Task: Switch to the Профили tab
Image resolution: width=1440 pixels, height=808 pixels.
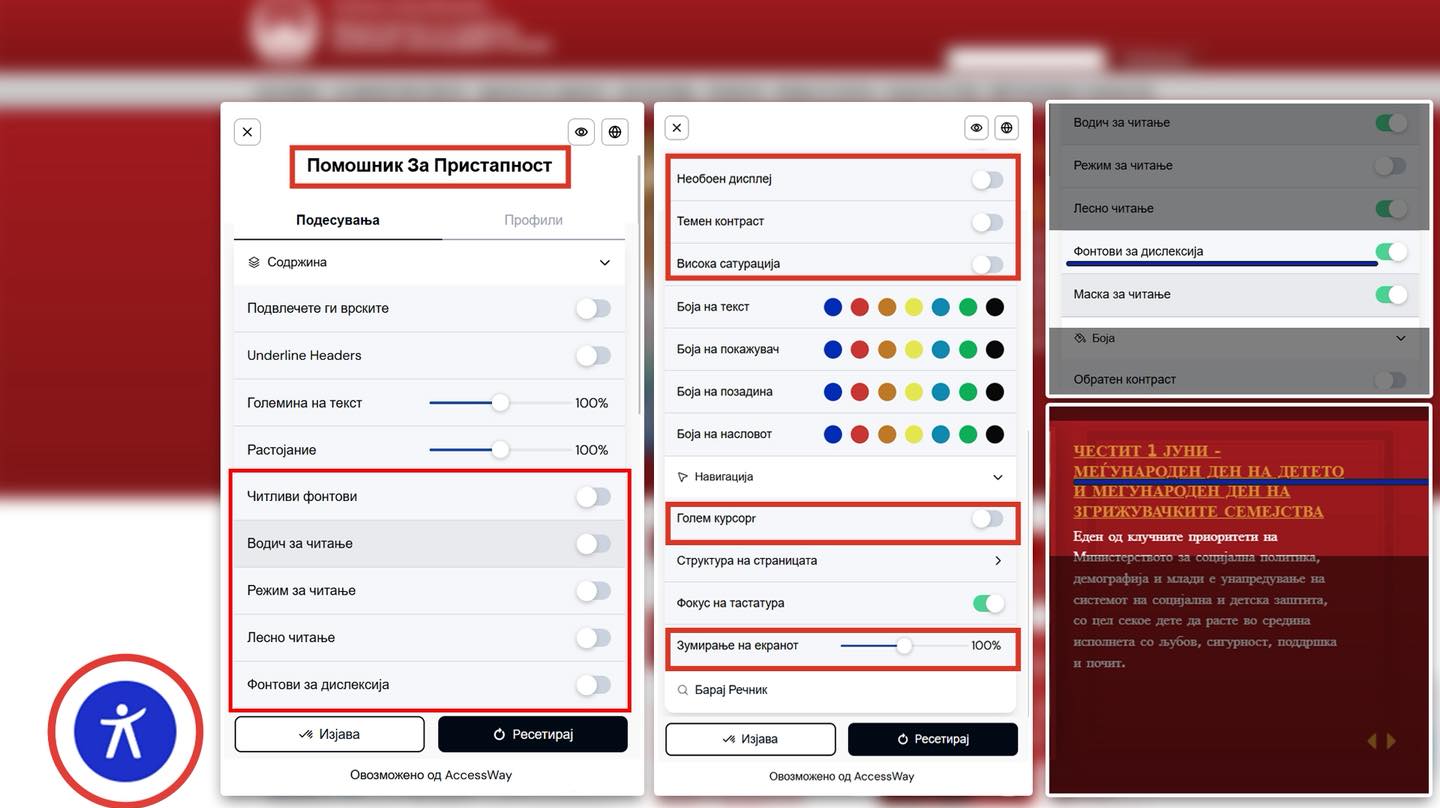Action: click(533, 220)
